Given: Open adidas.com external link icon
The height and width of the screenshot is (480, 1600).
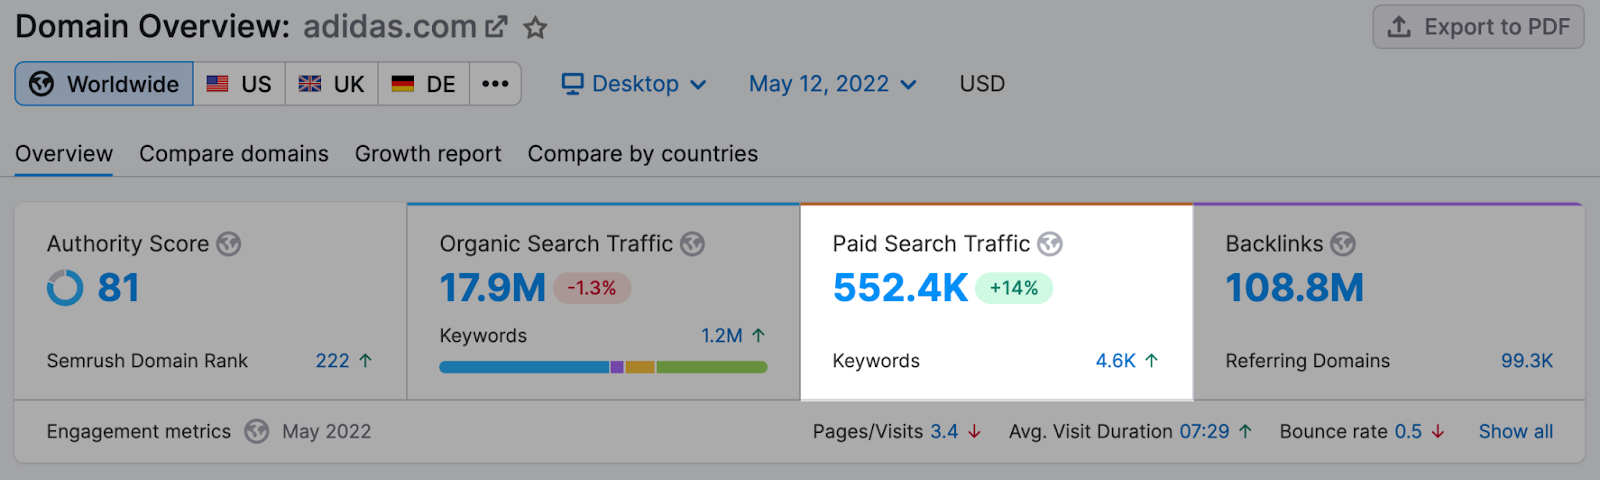Looking at the screenshot, I should pos(496,27).
